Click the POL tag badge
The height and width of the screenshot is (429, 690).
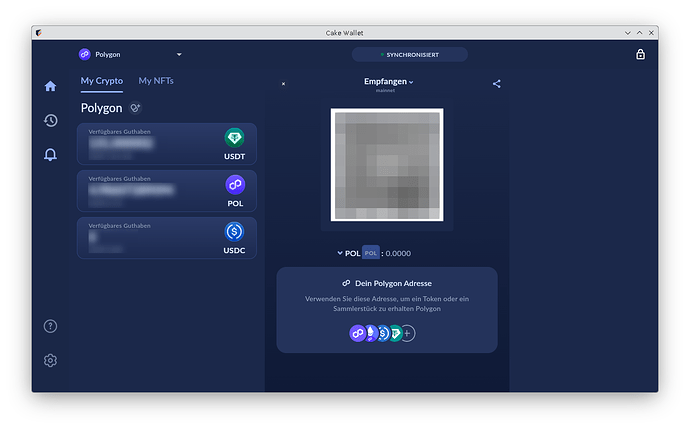pyautogui.click(x=371, y=253)
